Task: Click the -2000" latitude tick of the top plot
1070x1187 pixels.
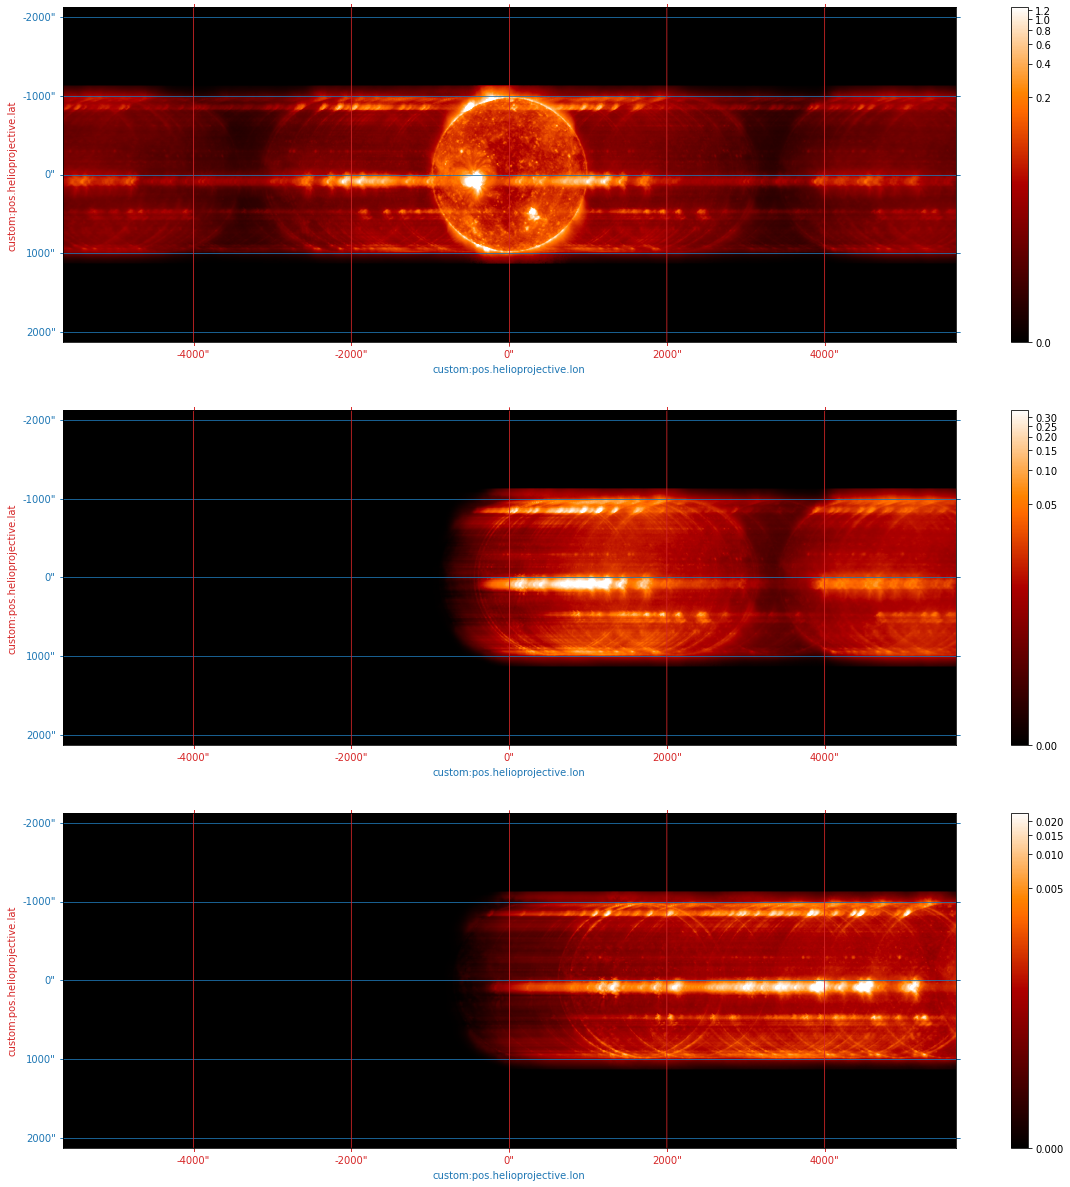Action: click(39, 17)
